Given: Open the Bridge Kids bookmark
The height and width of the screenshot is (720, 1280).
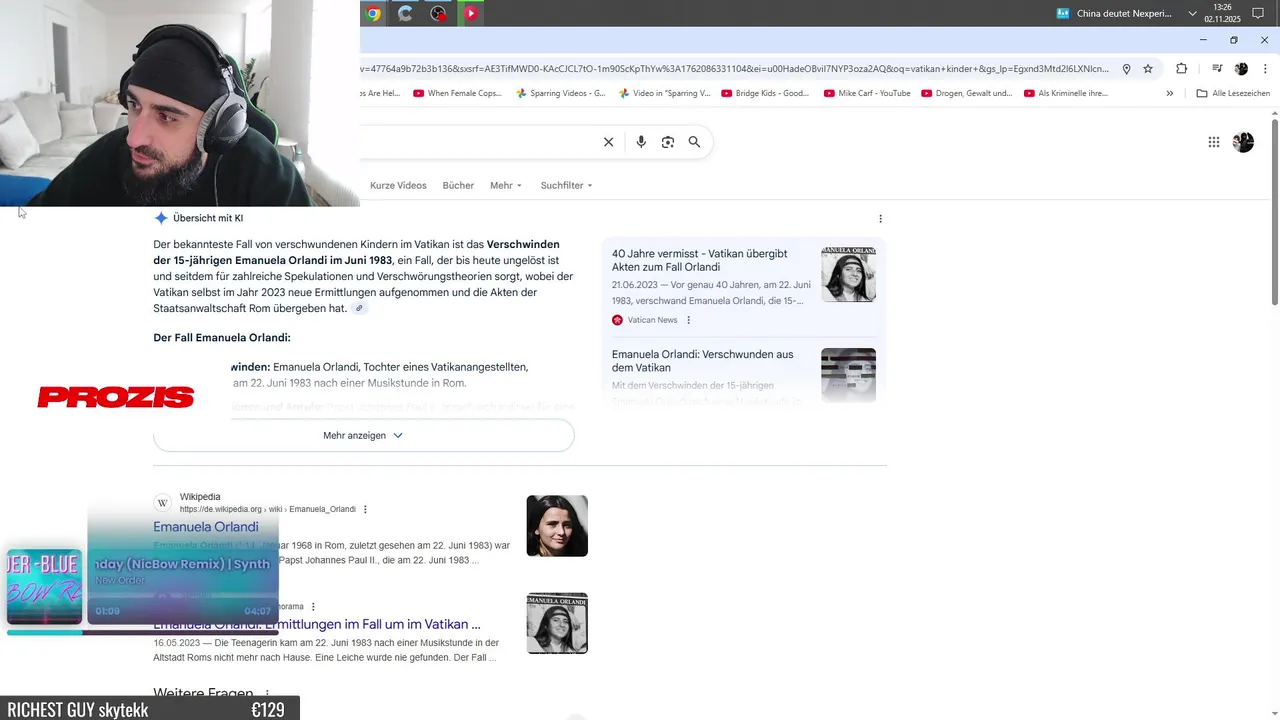Looking at the screenshot, I should pos(764,93).
